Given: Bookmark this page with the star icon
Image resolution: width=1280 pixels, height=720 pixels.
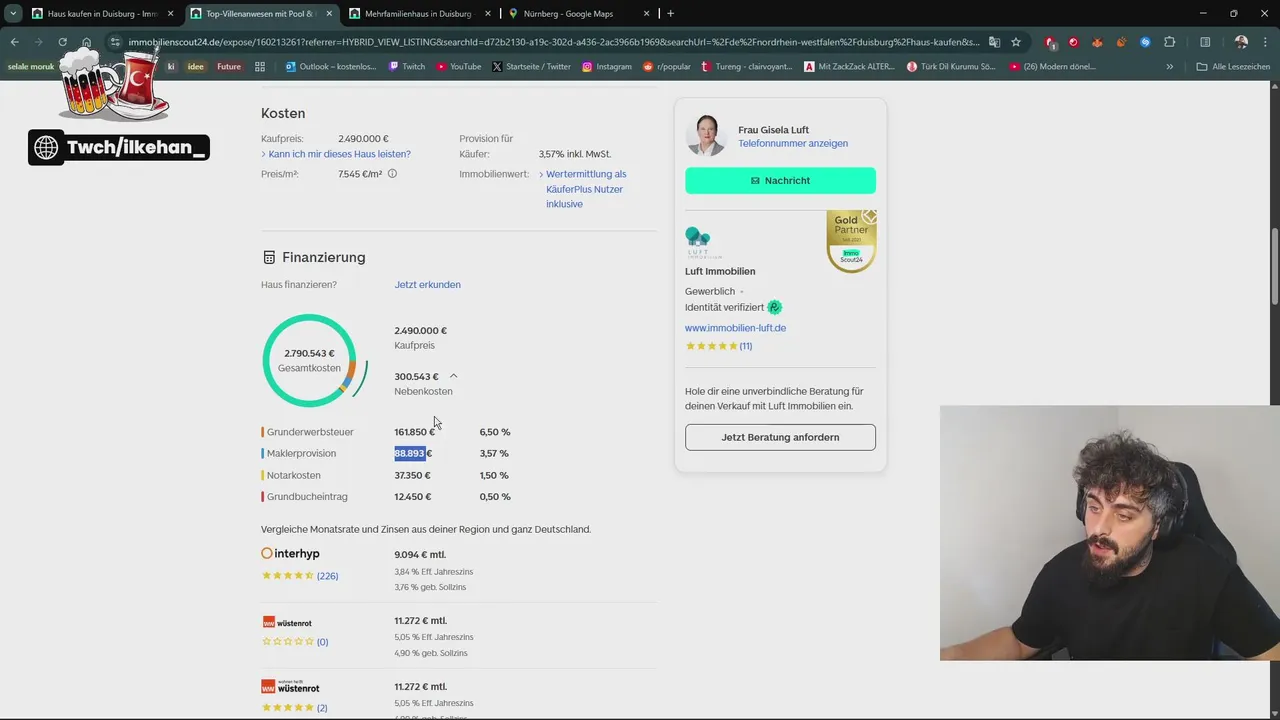Looking at the screenshot, I should pos(1016,42).
